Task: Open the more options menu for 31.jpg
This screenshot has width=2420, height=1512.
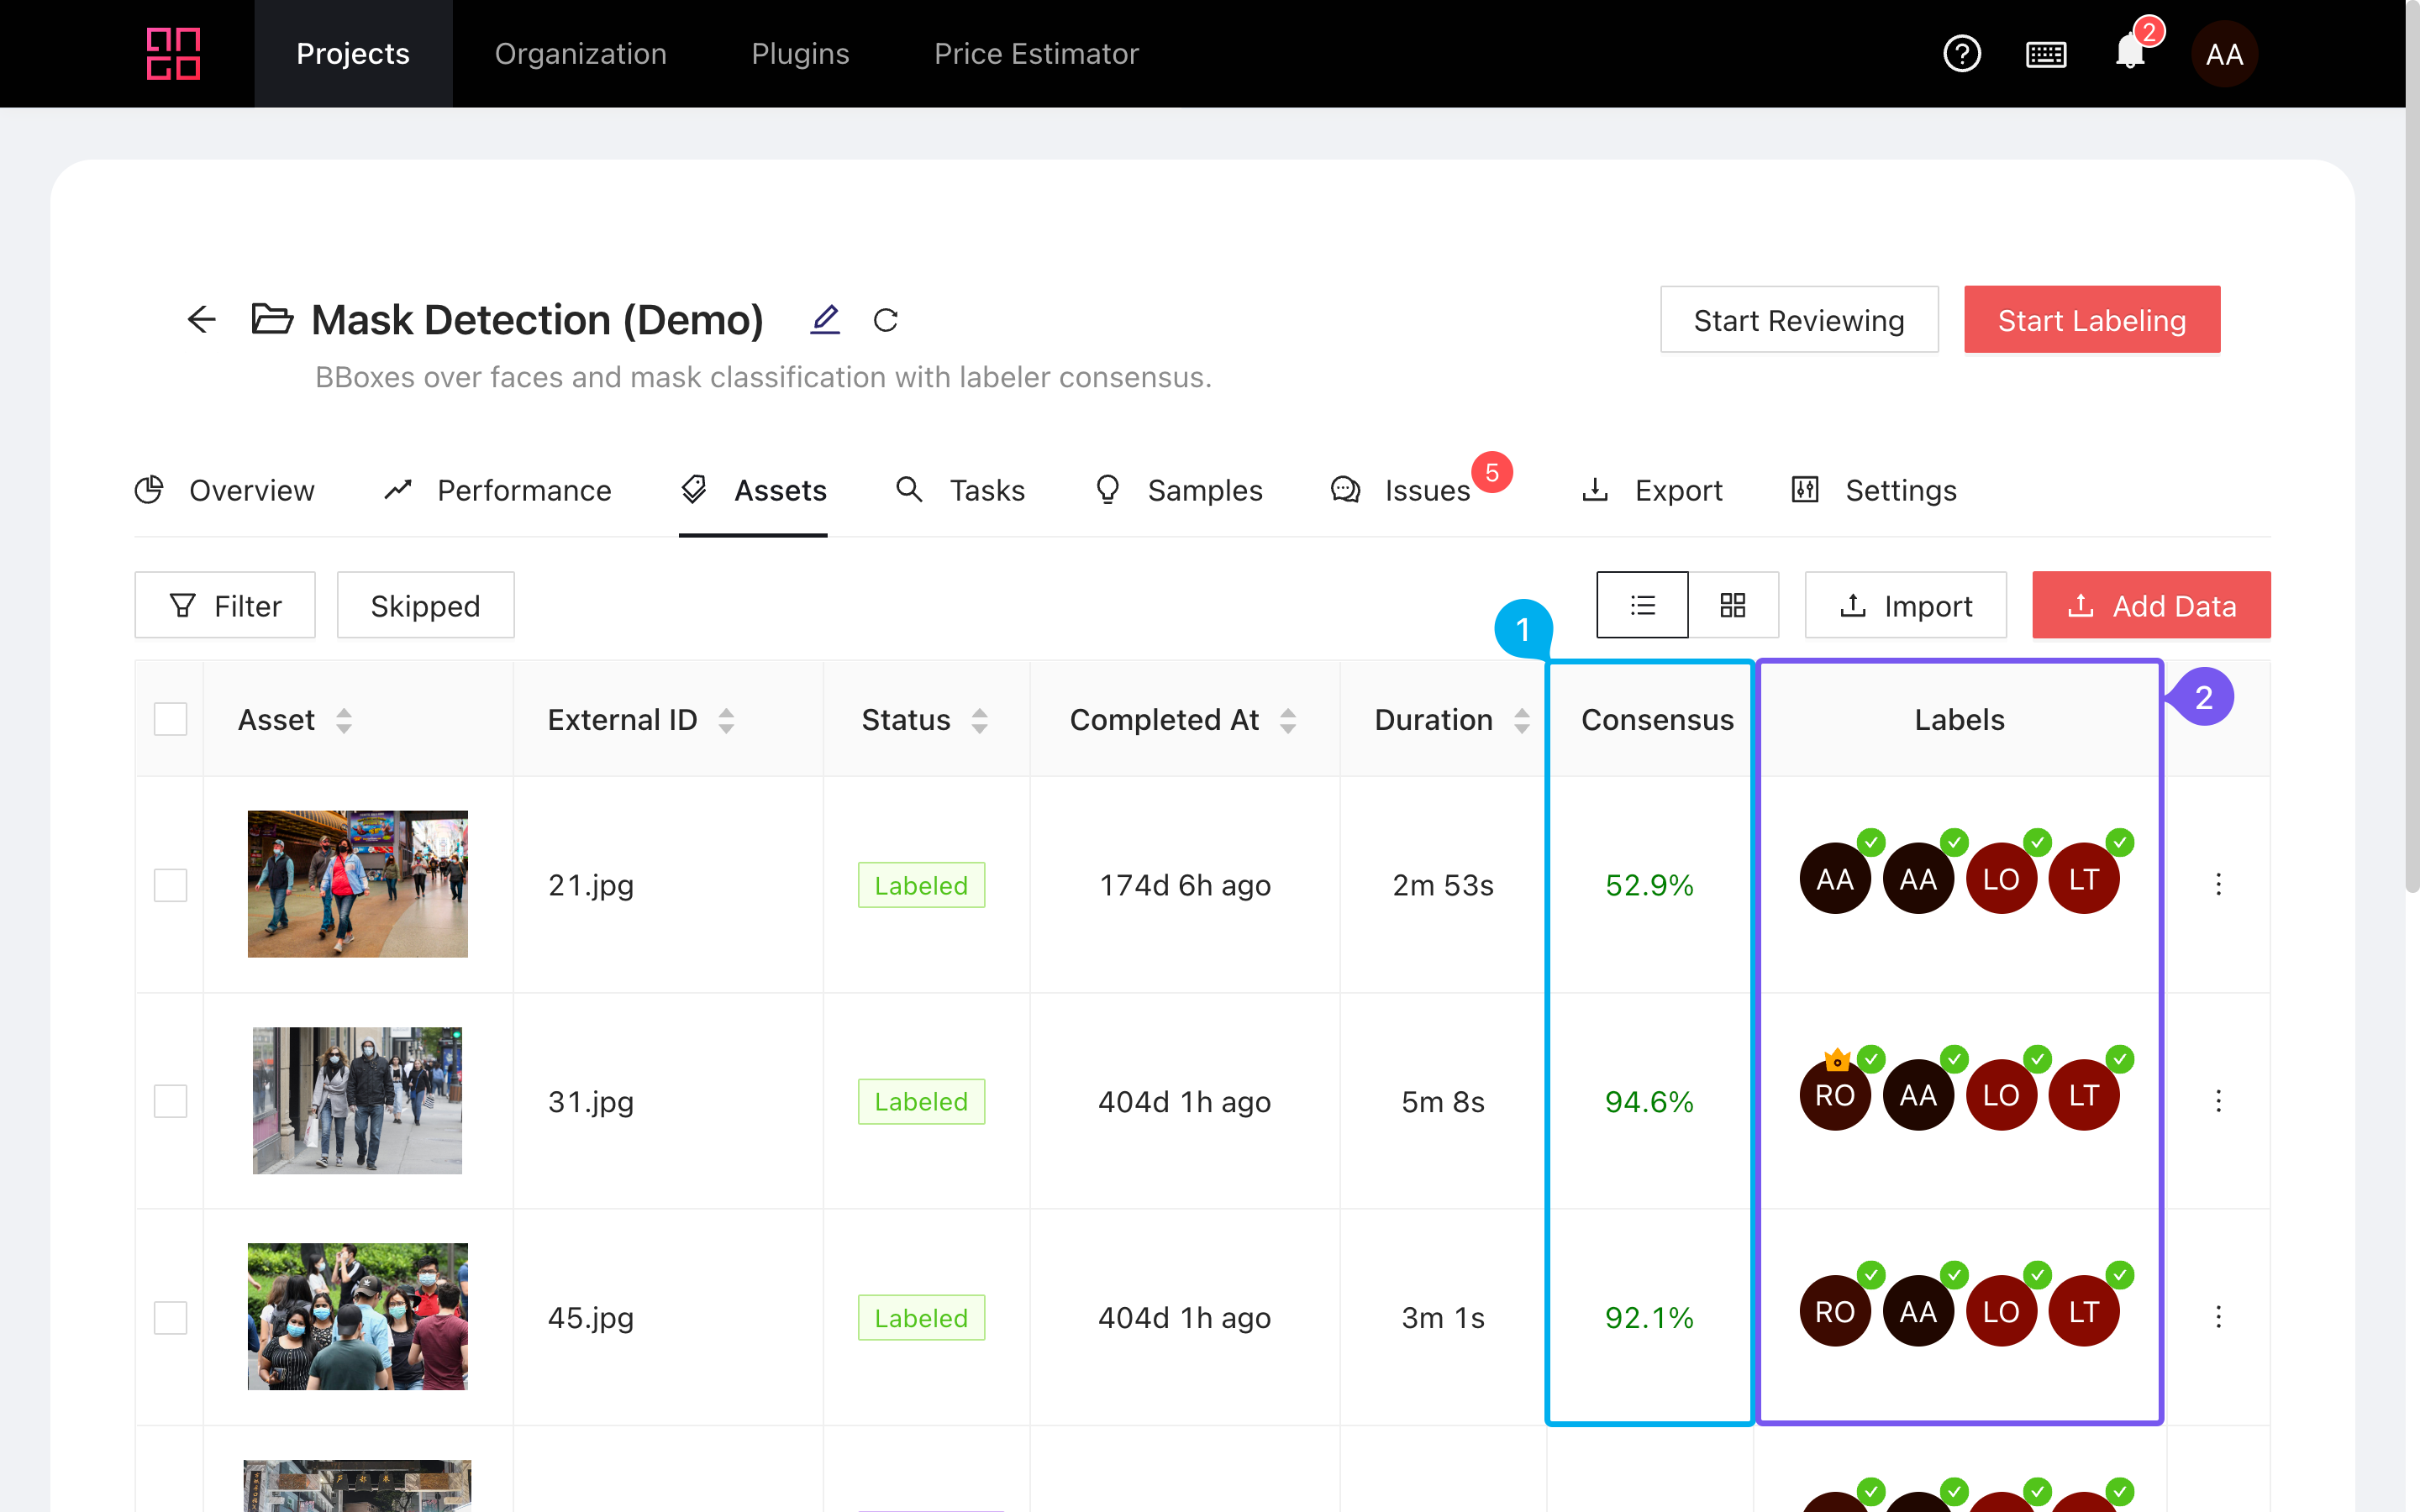Action: [x=2218, y=1101]
